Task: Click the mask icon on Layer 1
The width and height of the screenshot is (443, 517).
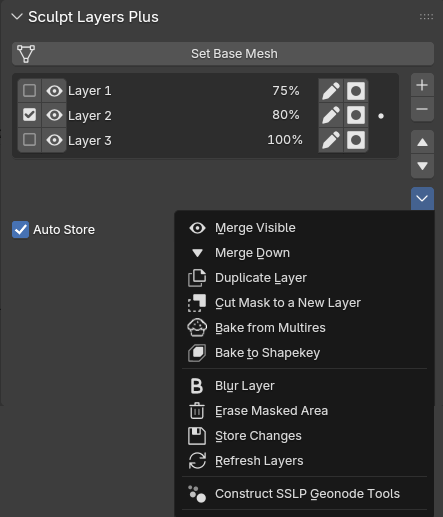Action: [356, 91]
